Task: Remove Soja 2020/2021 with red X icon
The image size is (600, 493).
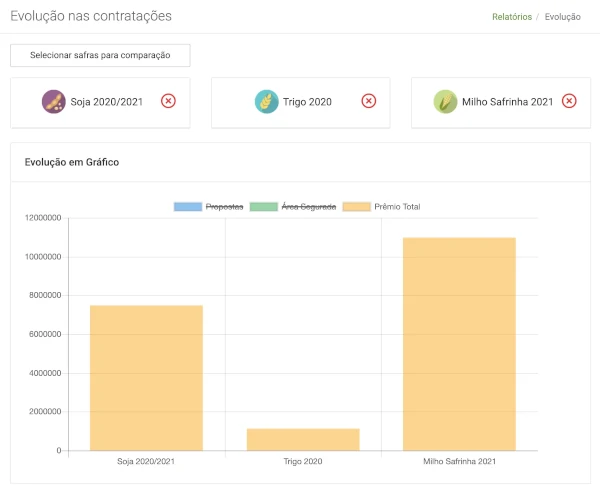Action: pyautogui.click(x=168, y=101)
